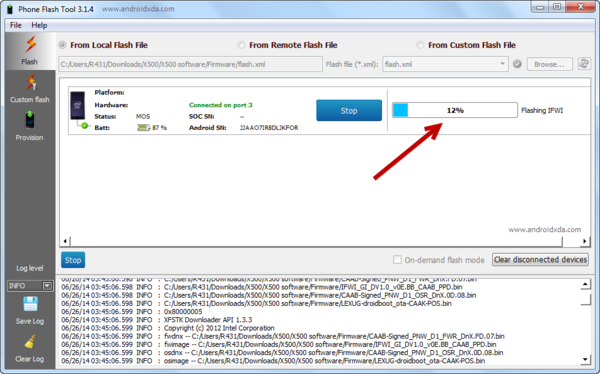This screenshot has height=374, width=600.
Task: Open the Help menu
Action: pos(39,25)
